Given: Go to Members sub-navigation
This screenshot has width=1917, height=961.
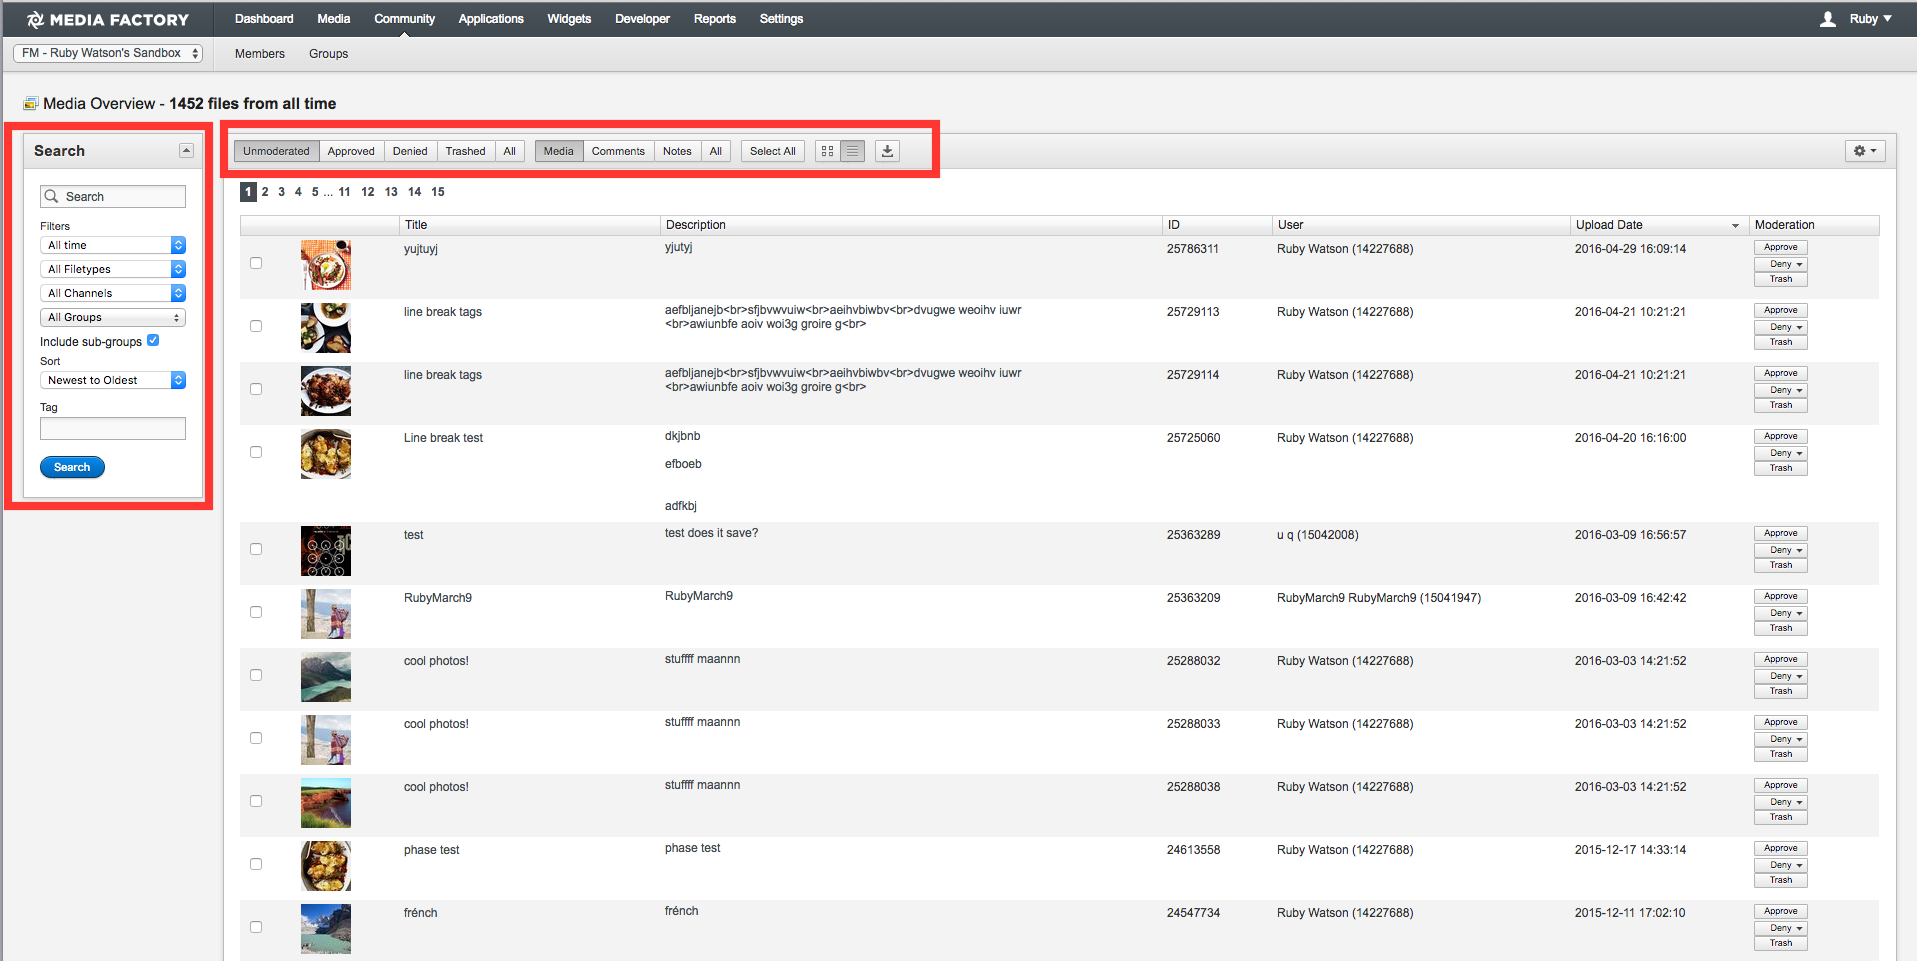Looking at the screenshot, I should click(260, 54).
